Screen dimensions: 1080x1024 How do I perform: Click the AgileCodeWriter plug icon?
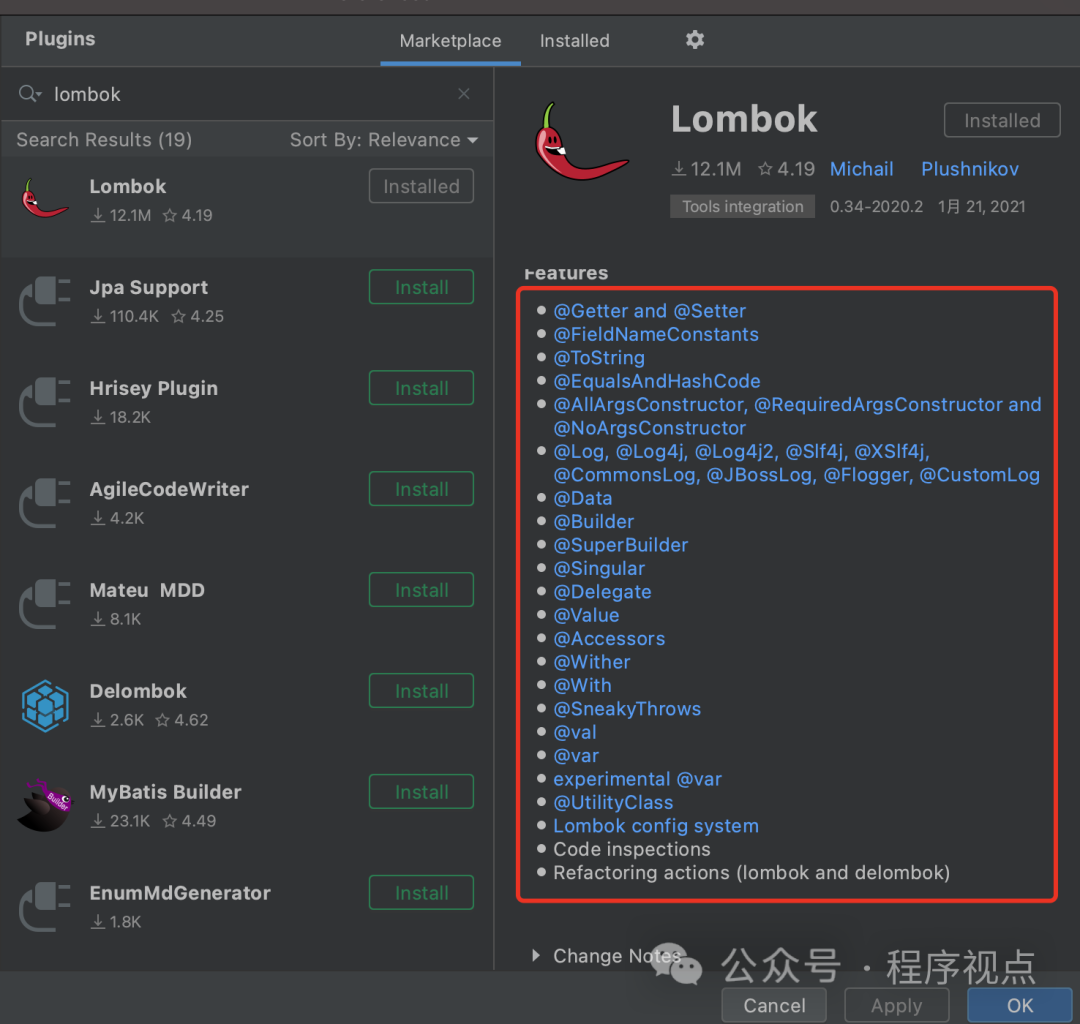(x=45, y=503)
